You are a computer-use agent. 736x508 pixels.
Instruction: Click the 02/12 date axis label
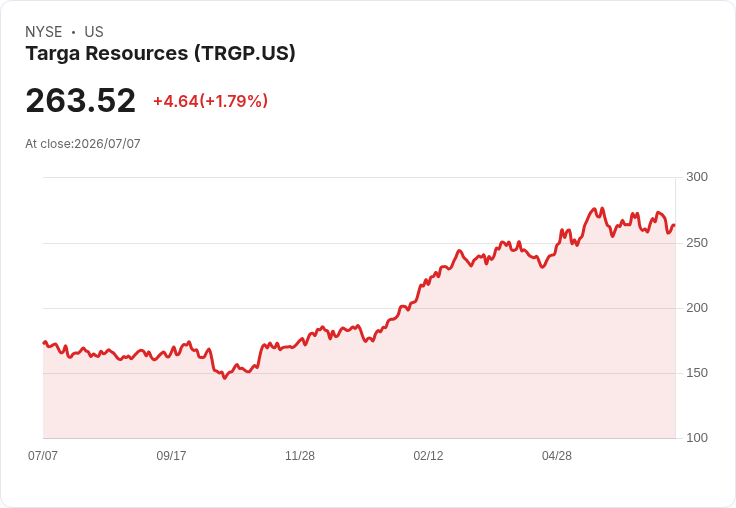[428, 455]
